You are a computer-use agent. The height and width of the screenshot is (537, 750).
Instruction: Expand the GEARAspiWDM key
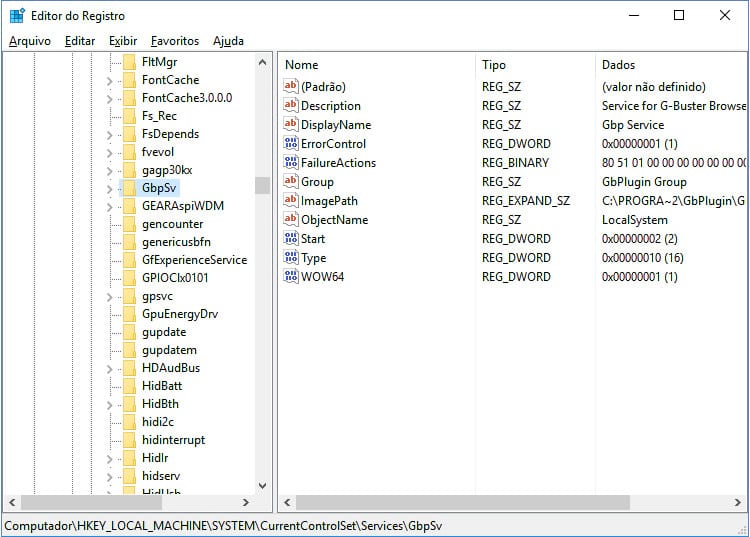point(110,207)
